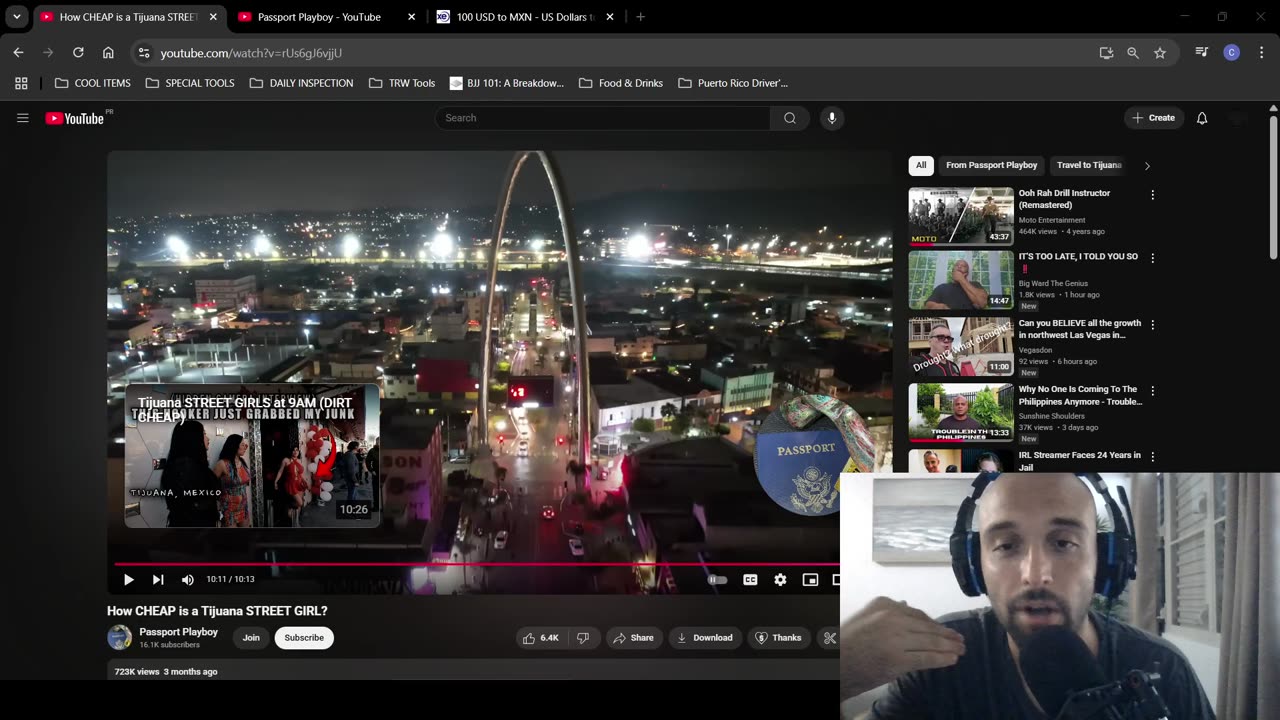
Task: Install the YouTube app from the address bar
Action: tap(1106, 53)
